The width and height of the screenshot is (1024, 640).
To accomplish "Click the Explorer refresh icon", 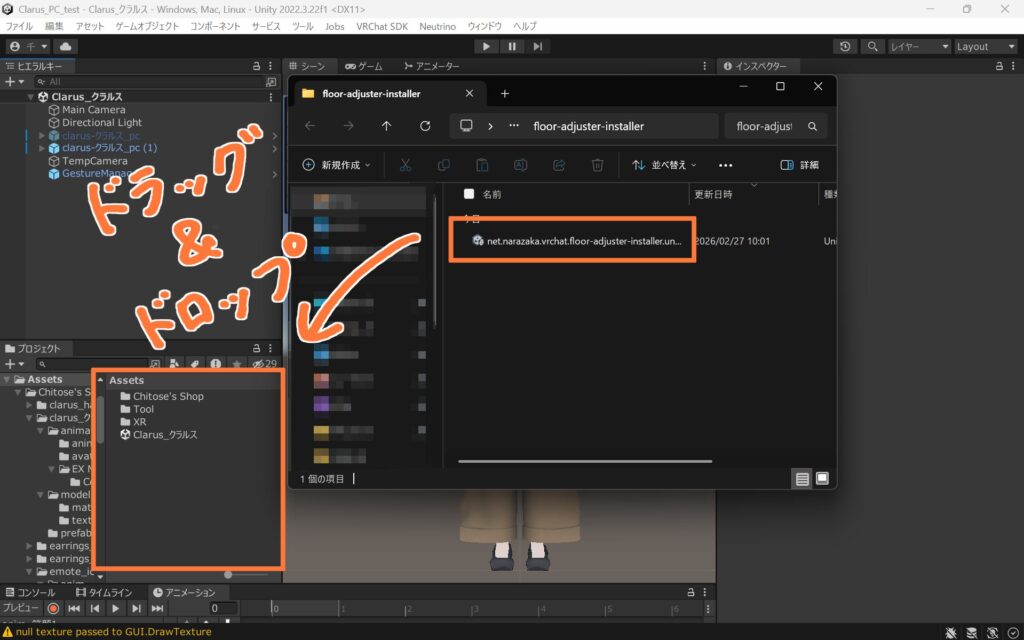I will (x=425, y=126).
